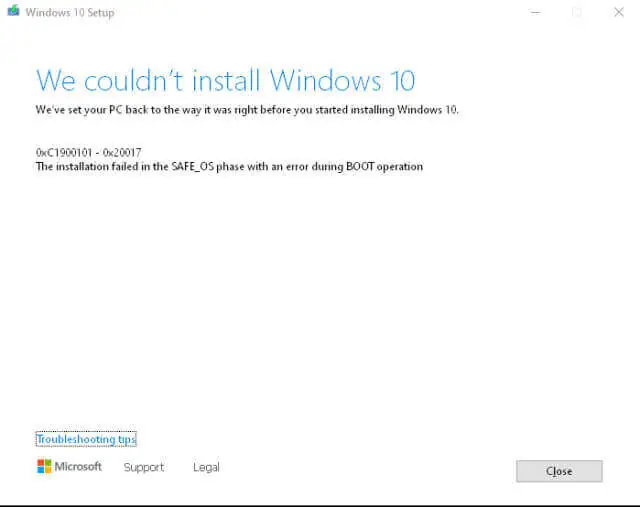Close the setup window with X
Viewport: 640px width, 507px height.
[x=619, y=12]
